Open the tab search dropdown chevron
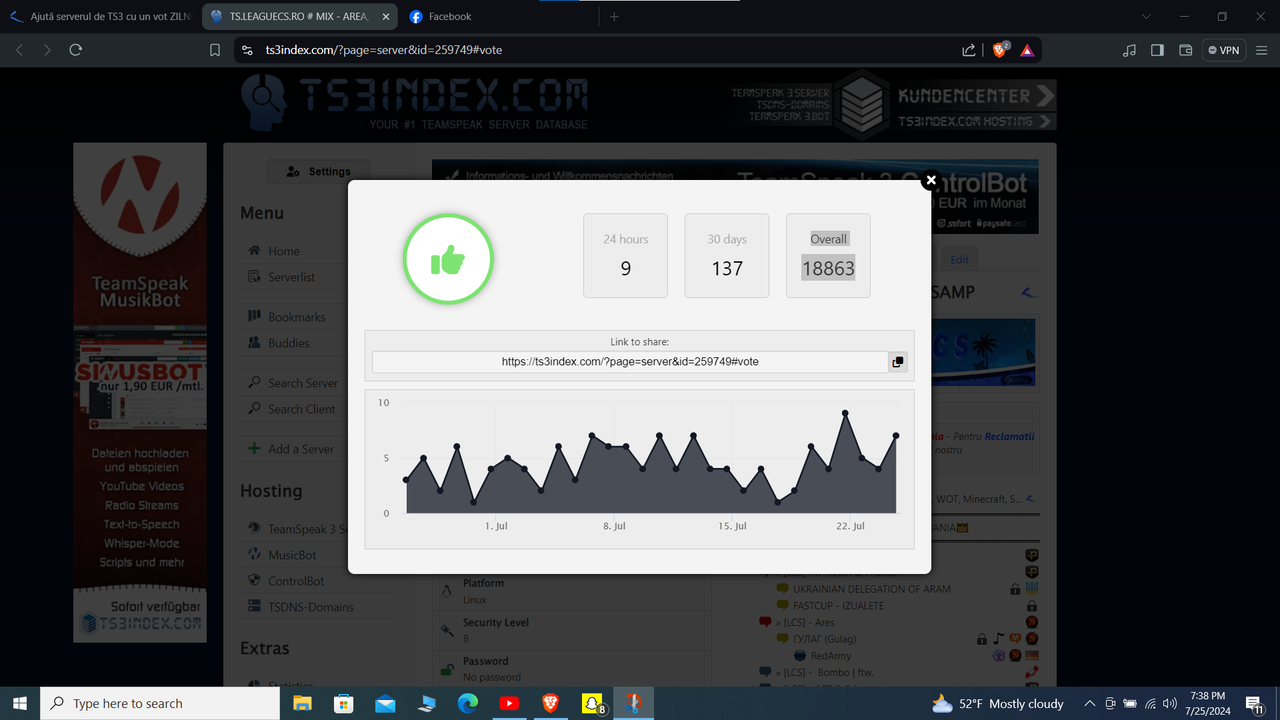The width and height of the screenshot is (1280, 720). [1146, 16]
